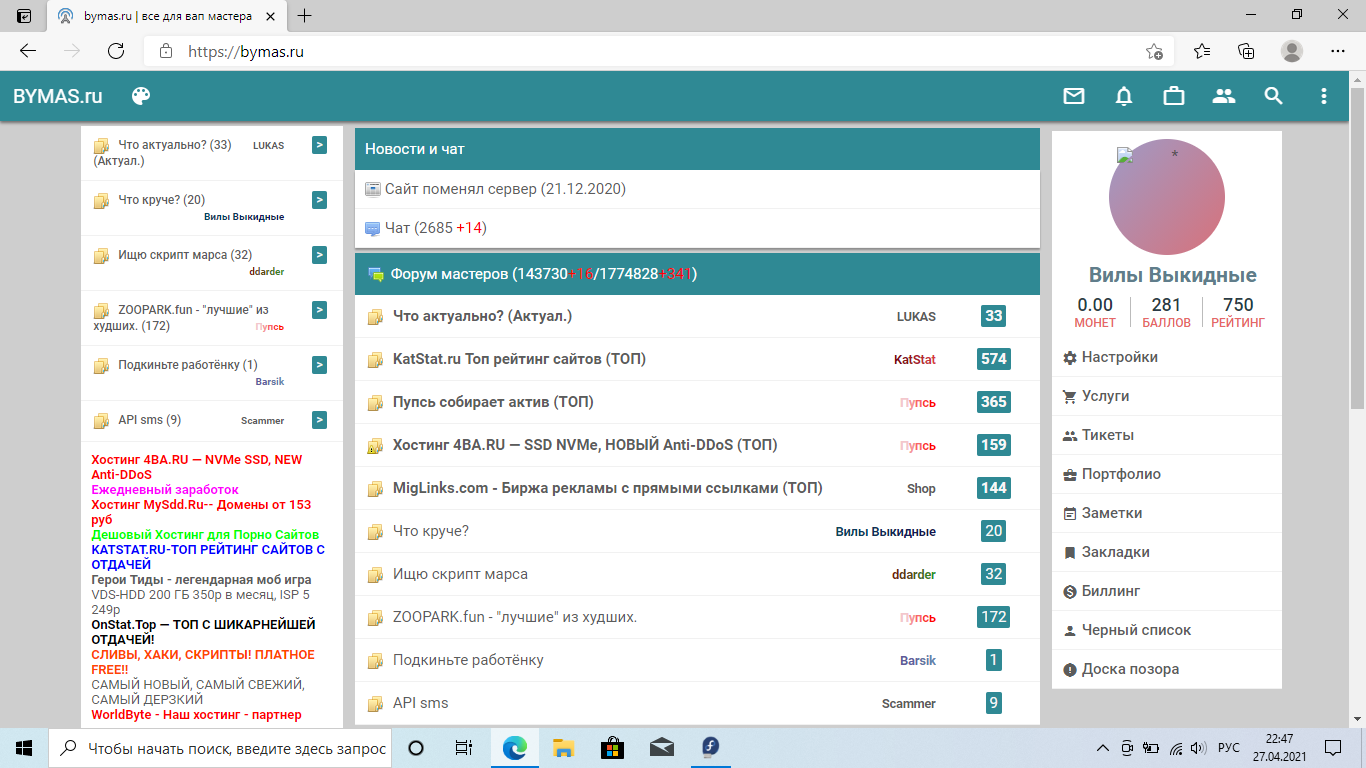Open the mail messages icon

(x=1074, y=96)
